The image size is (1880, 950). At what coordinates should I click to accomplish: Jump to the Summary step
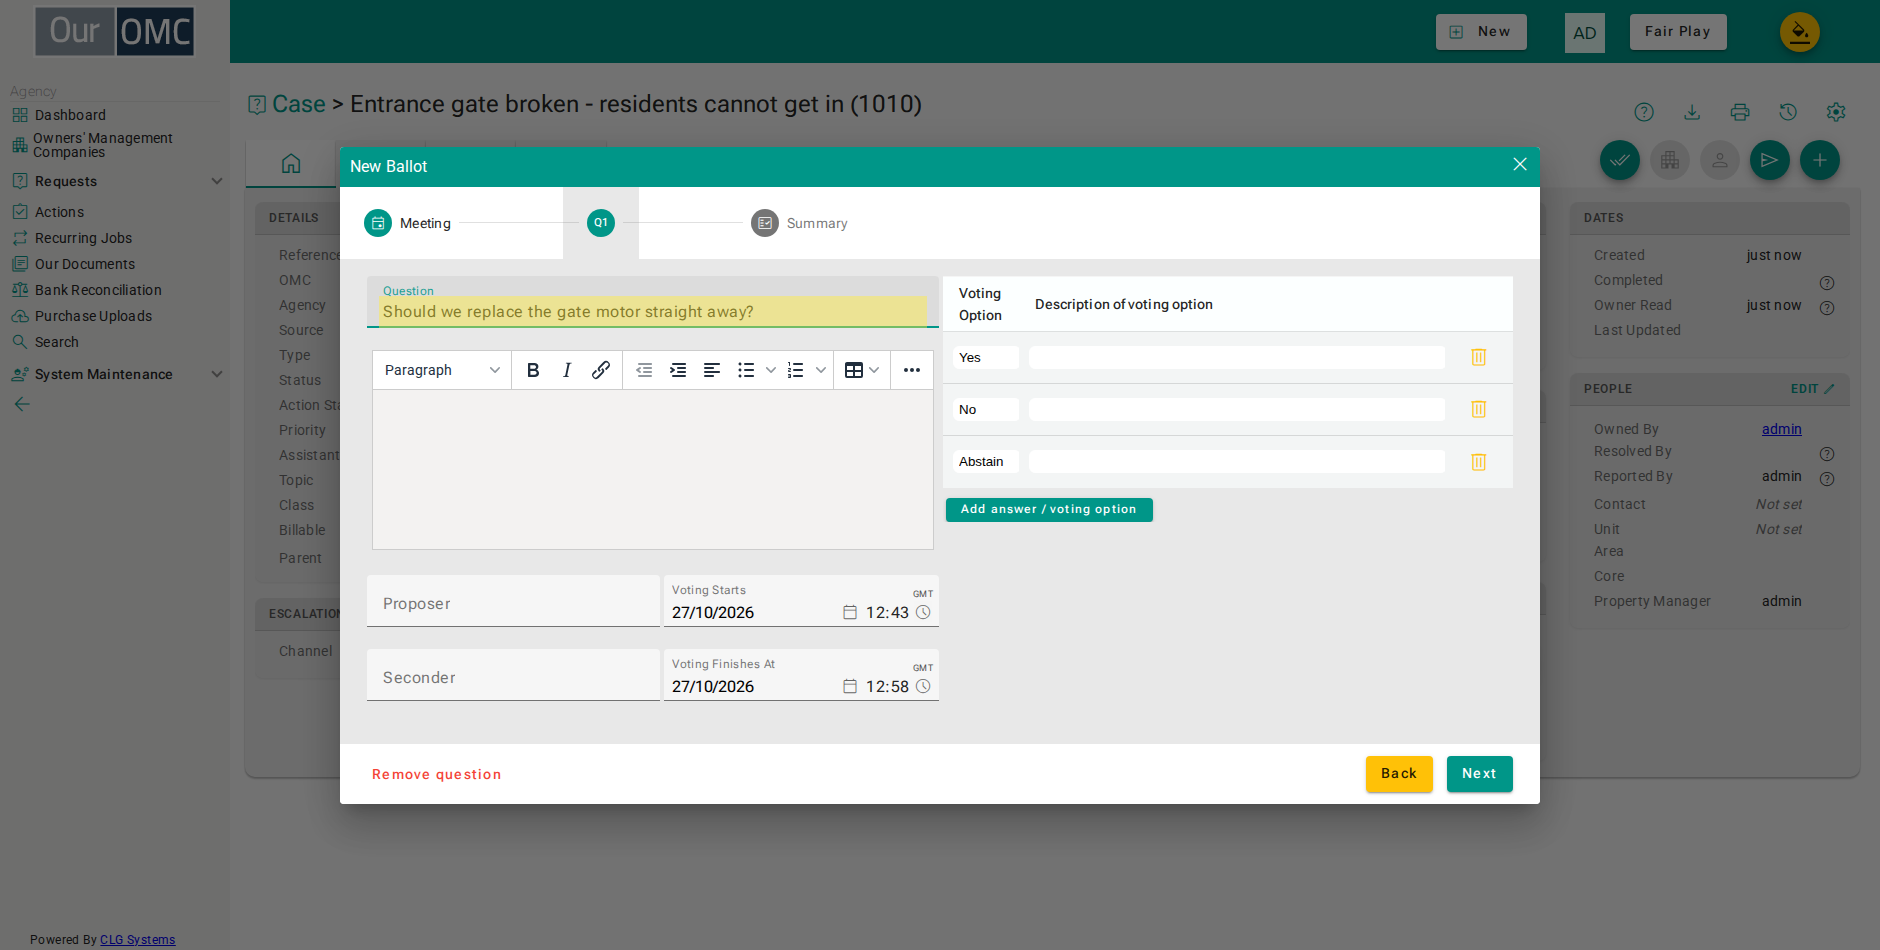tap(800, 223)
